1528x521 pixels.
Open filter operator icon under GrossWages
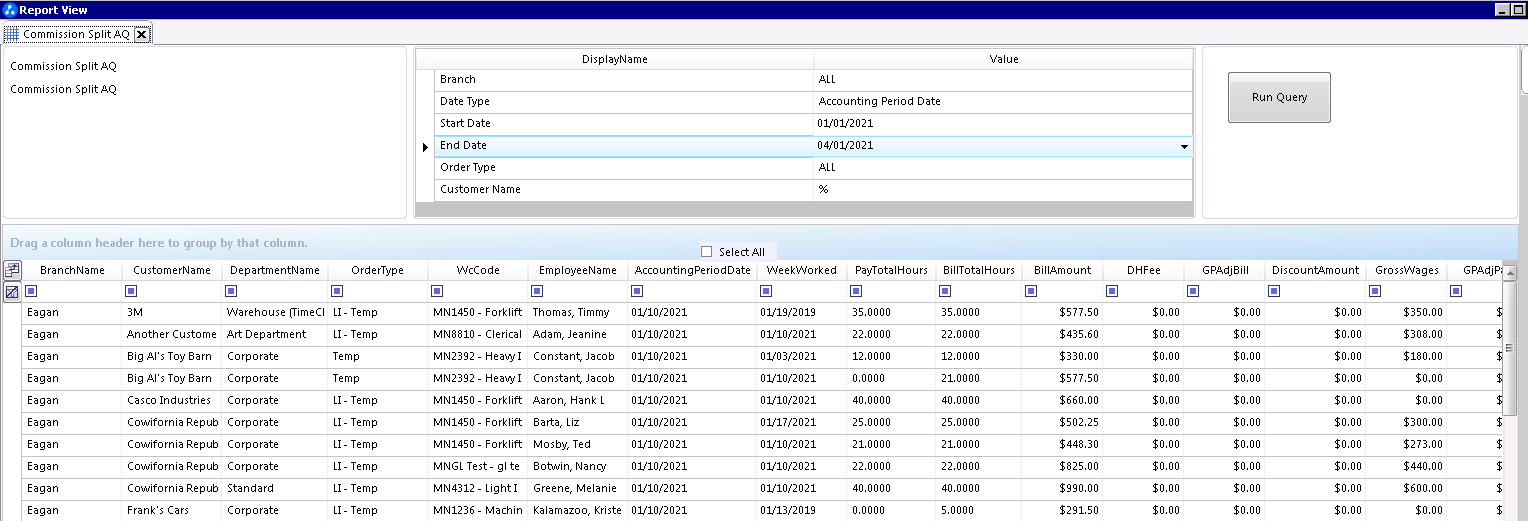[x=1375, y=292]
